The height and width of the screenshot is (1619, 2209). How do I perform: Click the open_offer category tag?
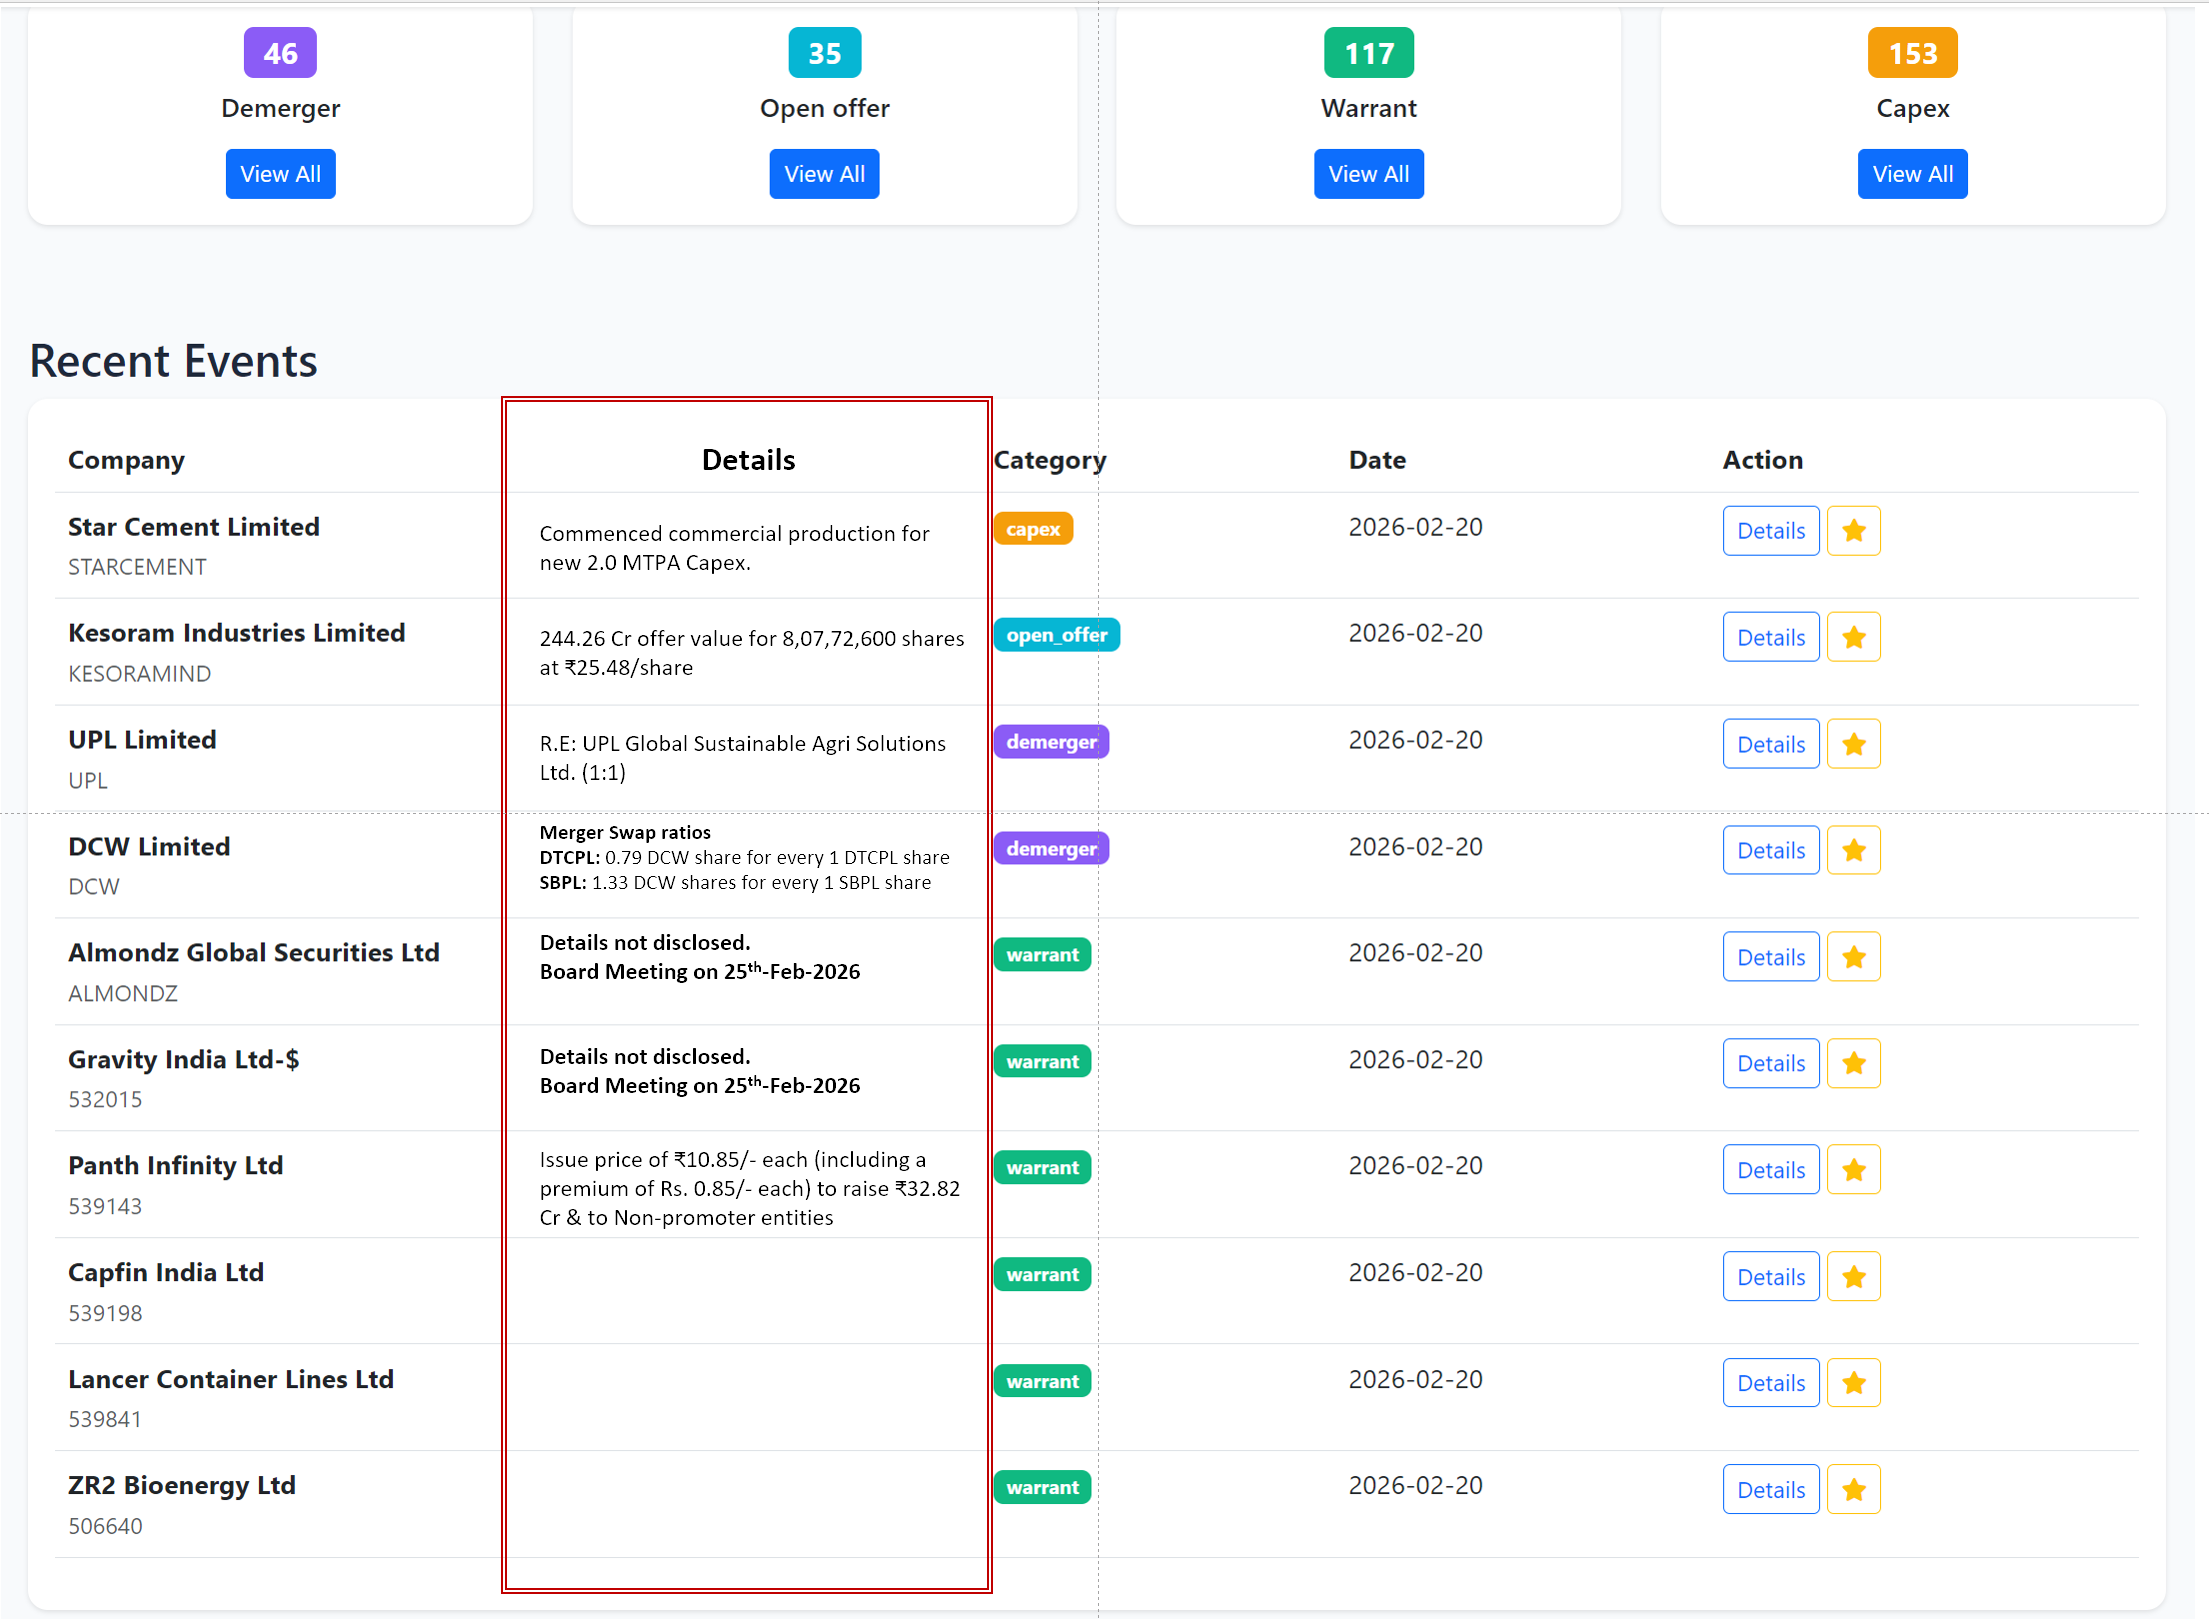click(1056, 635)
